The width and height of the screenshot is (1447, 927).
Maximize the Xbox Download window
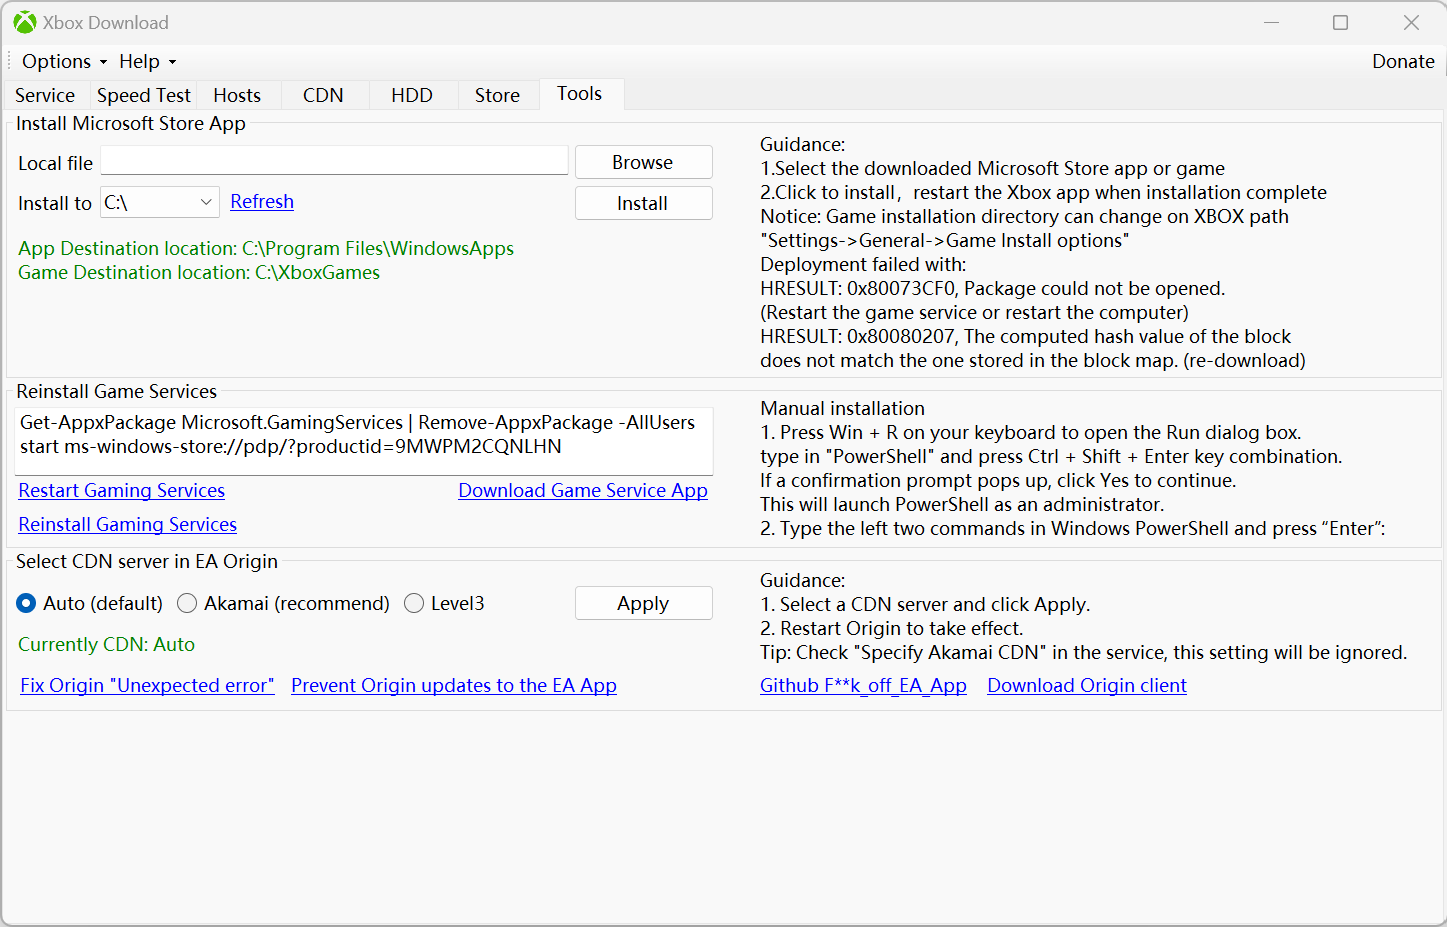point(1341,22)
